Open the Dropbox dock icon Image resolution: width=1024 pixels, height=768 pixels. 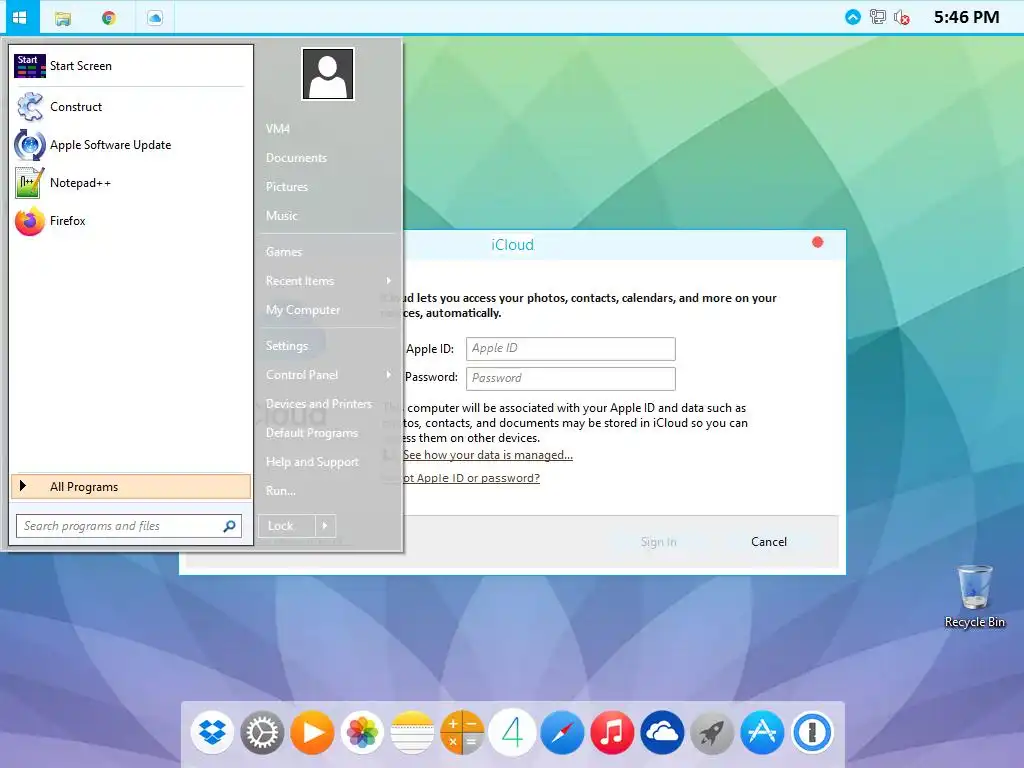[213, 732]
